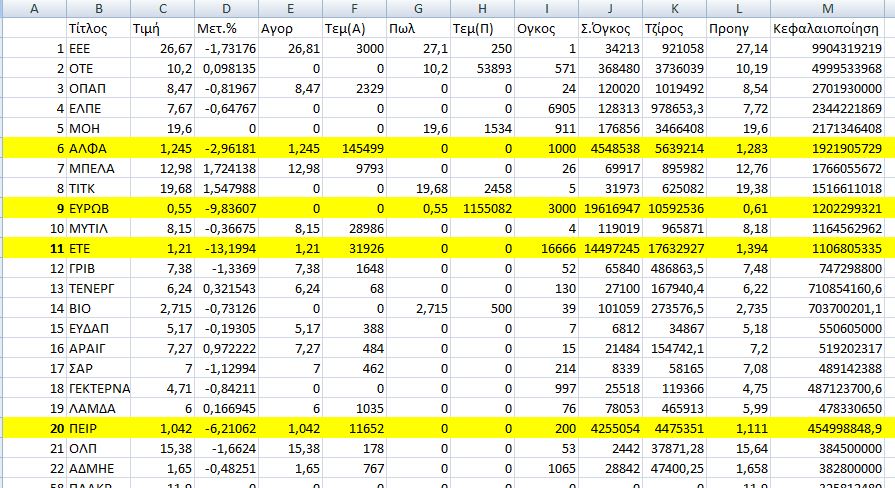This screenshot has width=895, height=488.
Task: Select column L header
Action: pos(739,9)
